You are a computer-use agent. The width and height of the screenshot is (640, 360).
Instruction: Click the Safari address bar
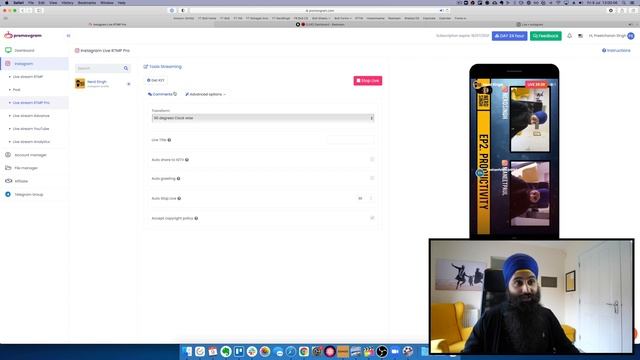click(320, 11)
